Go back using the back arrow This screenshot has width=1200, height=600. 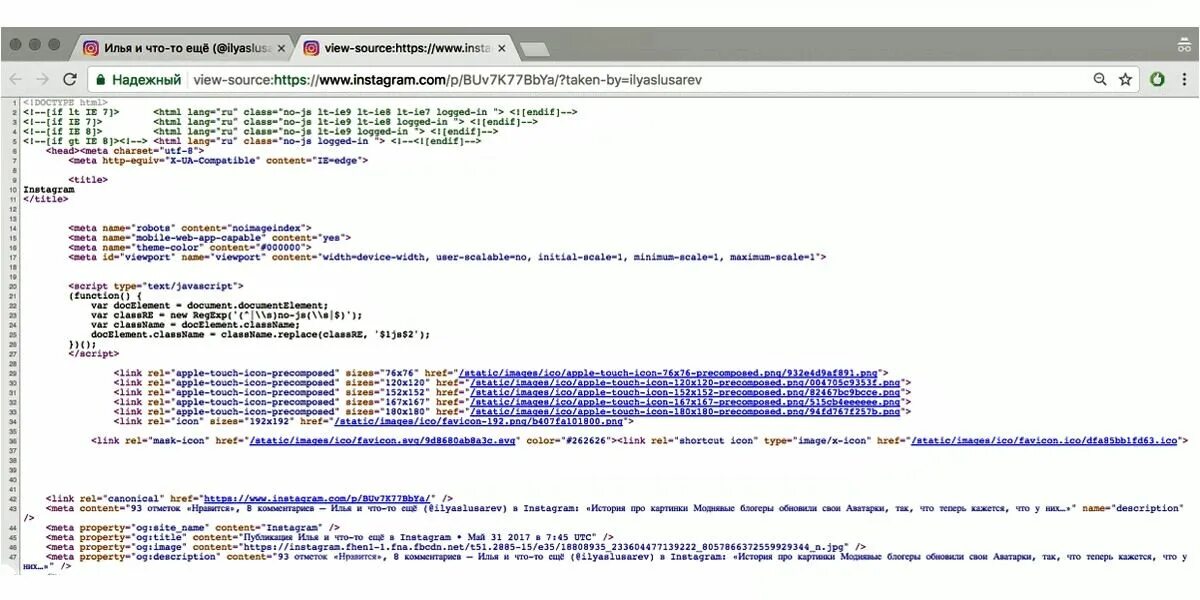(x=16, y=79)
